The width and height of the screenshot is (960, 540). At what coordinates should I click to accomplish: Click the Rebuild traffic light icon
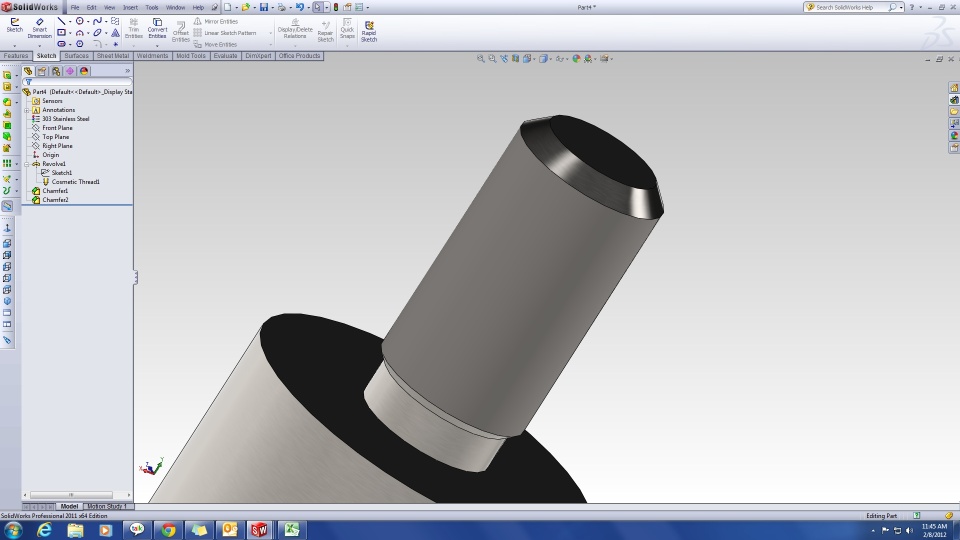pyautogui.click(x=336, y=7)
